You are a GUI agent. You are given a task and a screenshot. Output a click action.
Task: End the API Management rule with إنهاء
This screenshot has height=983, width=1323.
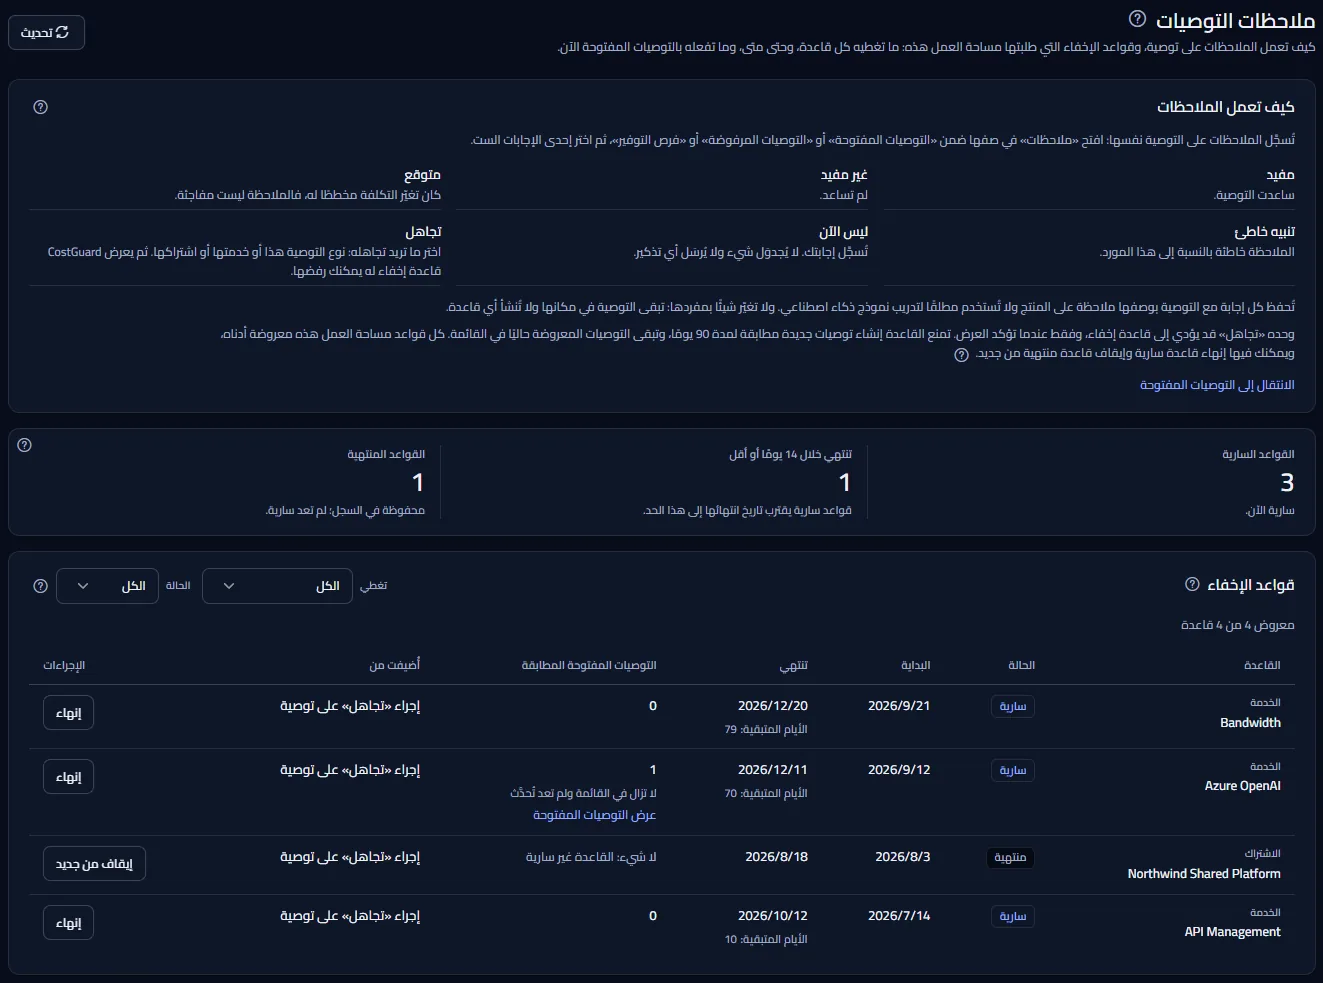coord(68,923)
